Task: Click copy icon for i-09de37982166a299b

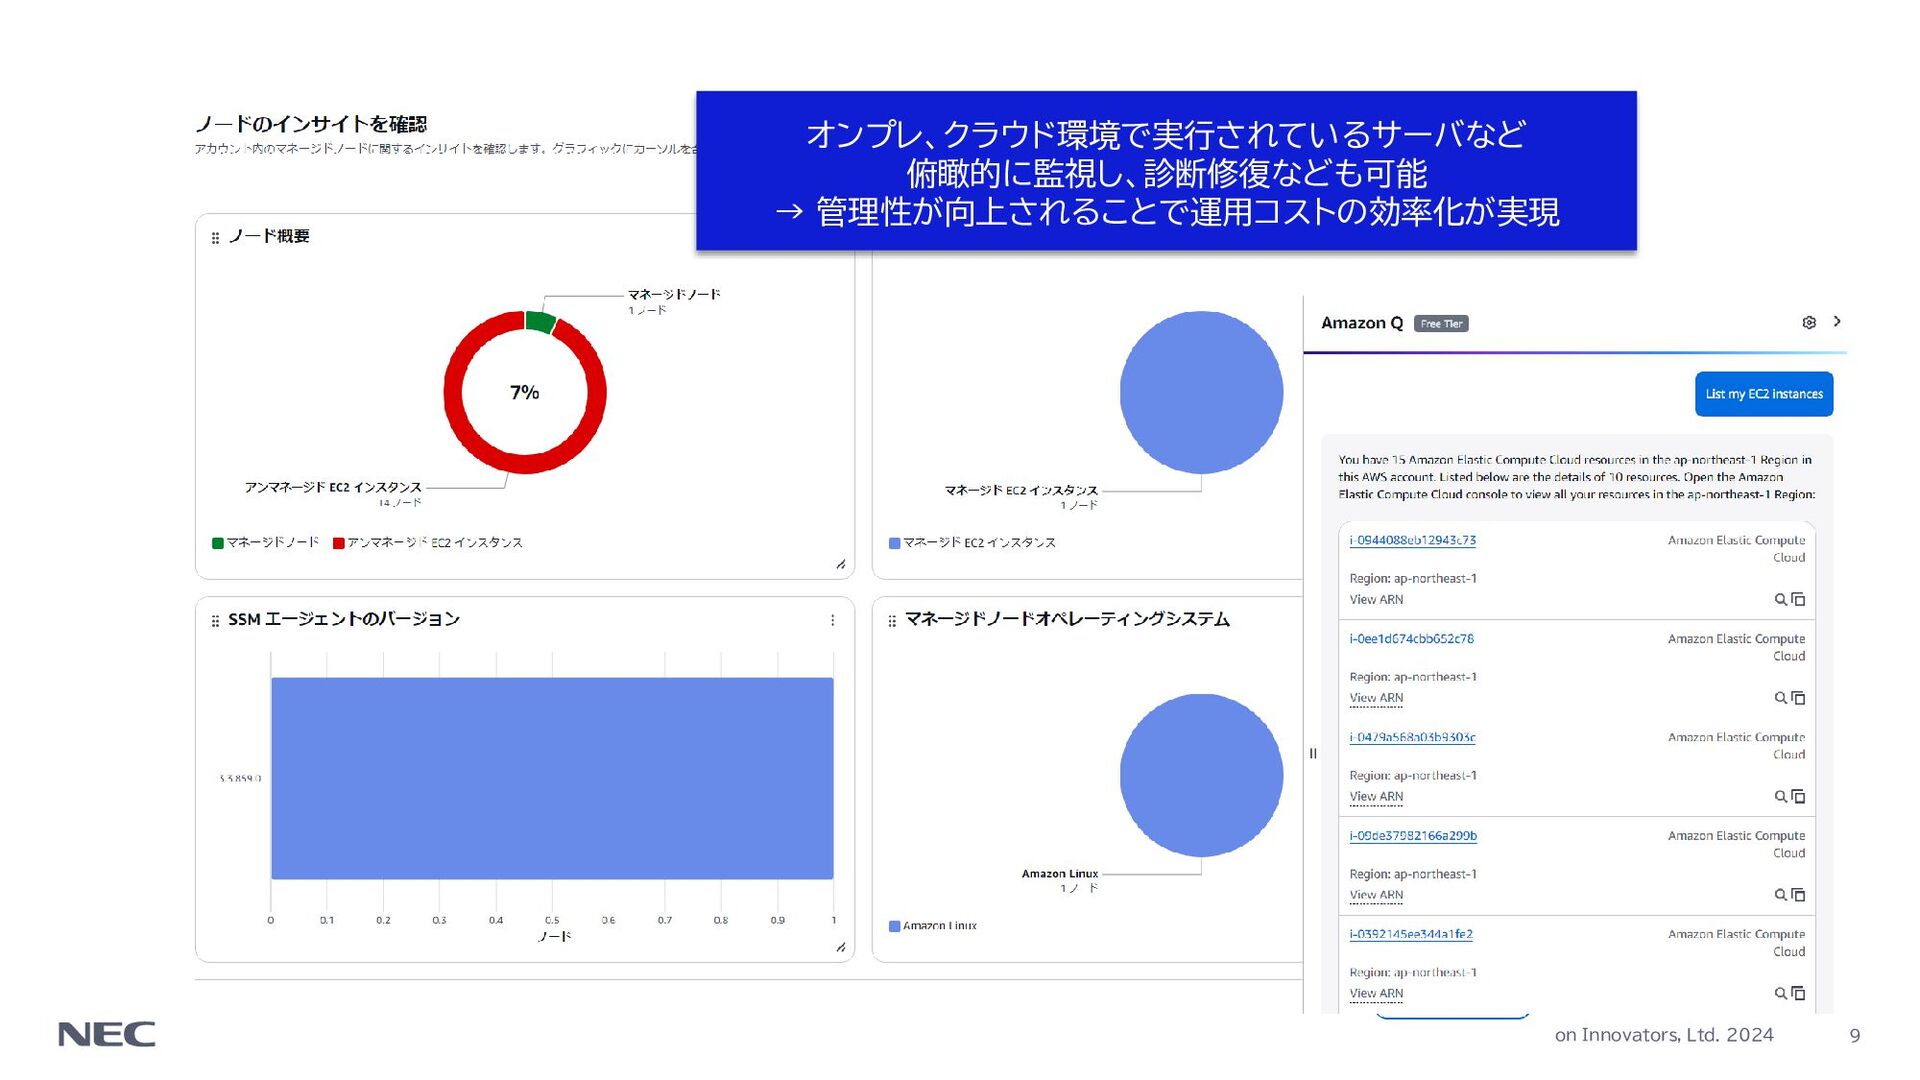Action: pos(1798,895)
